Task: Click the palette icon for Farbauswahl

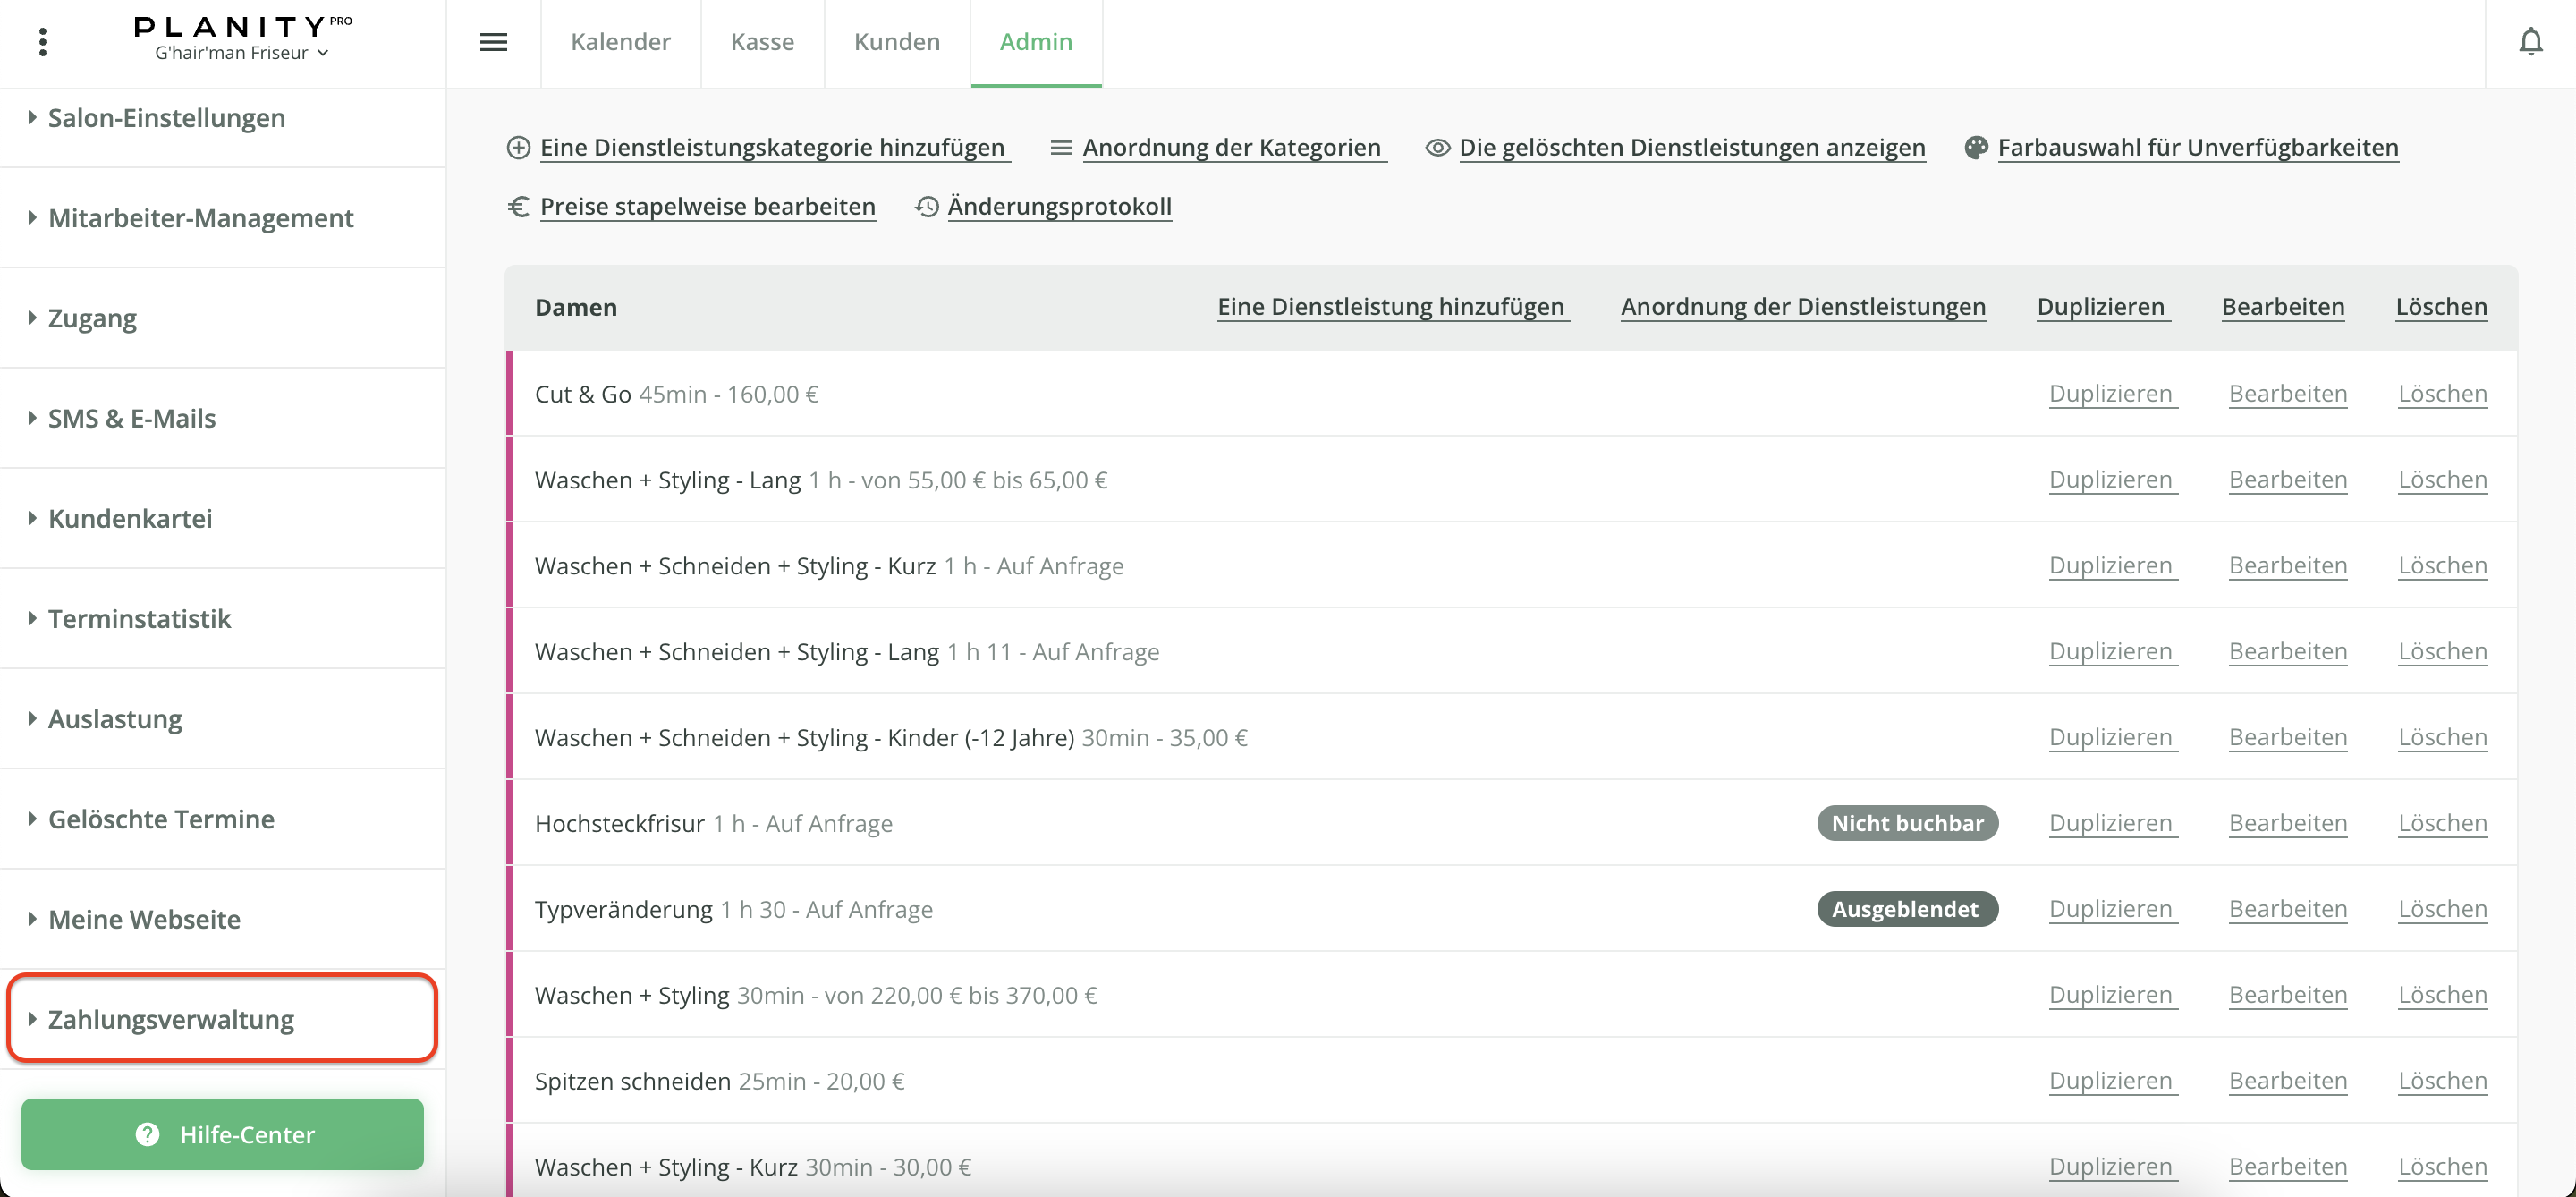Action: 1976,148
